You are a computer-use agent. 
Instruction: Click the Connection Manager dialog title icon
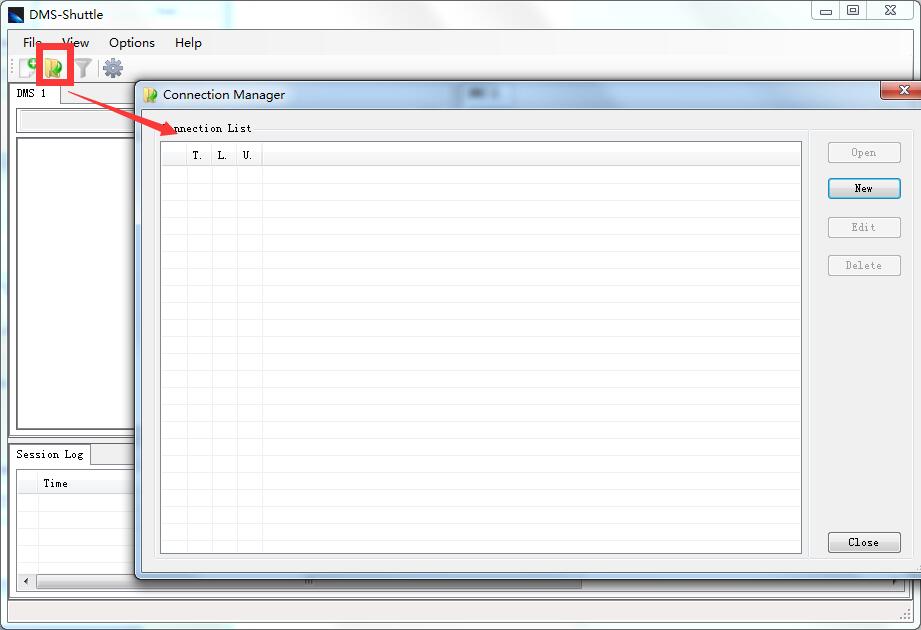150,95
